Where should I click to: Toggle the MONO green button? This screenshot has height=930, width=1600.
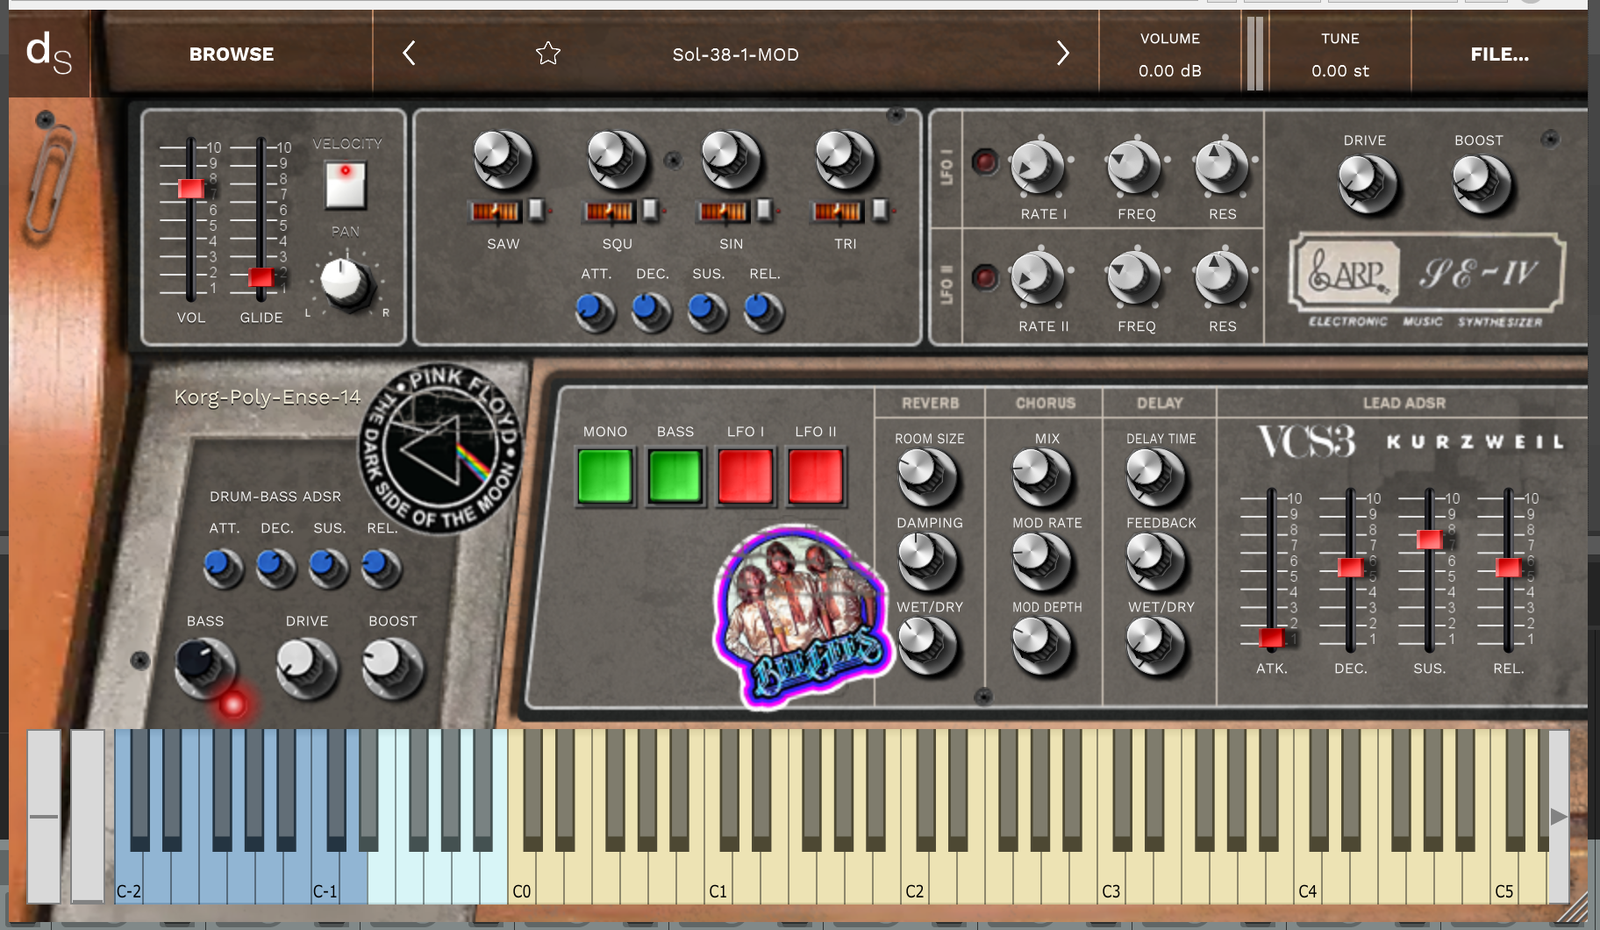[x=605, y=476]
